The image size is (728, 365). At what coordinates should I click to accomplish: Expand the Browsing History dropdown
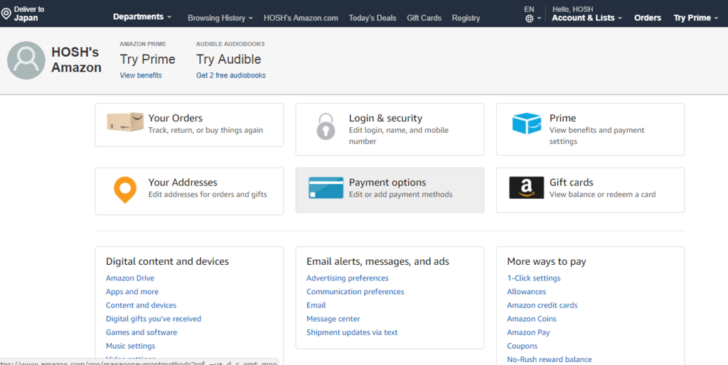(x=220, y=18)
